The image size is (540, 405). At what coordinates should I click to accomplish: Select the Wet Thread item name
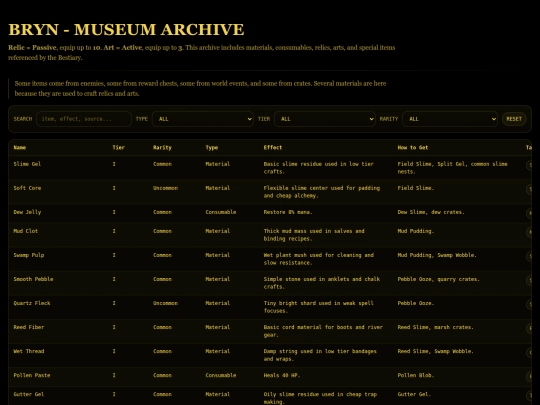(x=29, y=351)
